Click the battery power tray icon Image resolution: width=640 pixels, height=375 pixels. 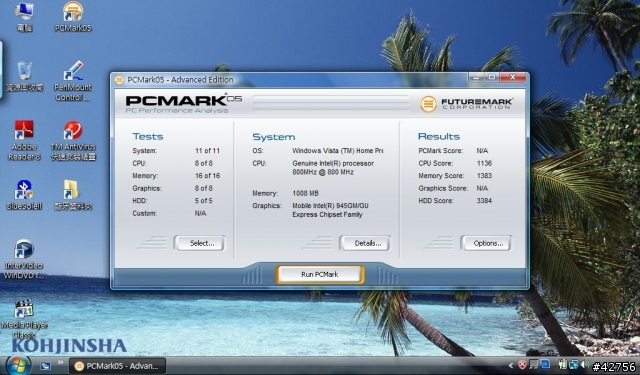[563, 364]
